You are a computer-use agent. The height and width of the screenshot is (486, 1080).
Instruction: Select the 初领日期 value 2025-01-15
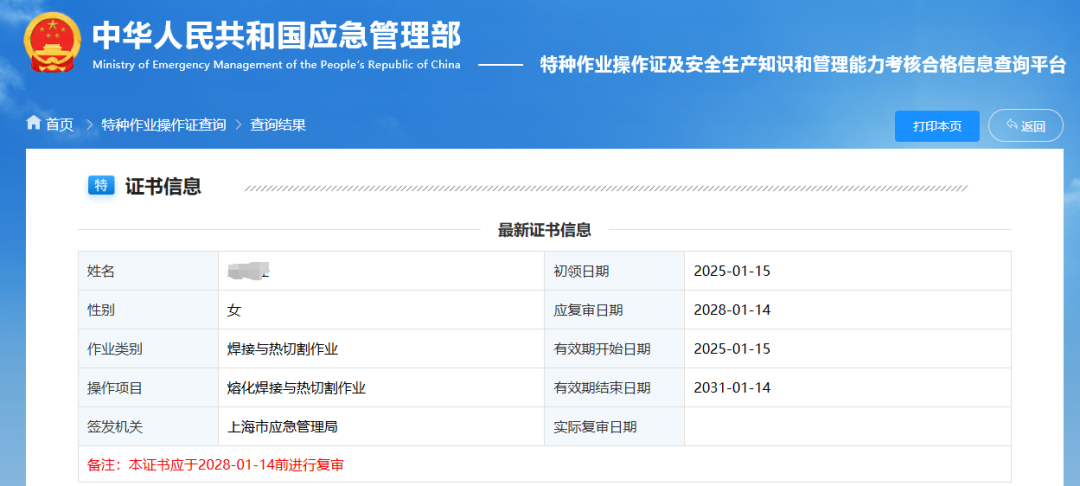point(732,271)
